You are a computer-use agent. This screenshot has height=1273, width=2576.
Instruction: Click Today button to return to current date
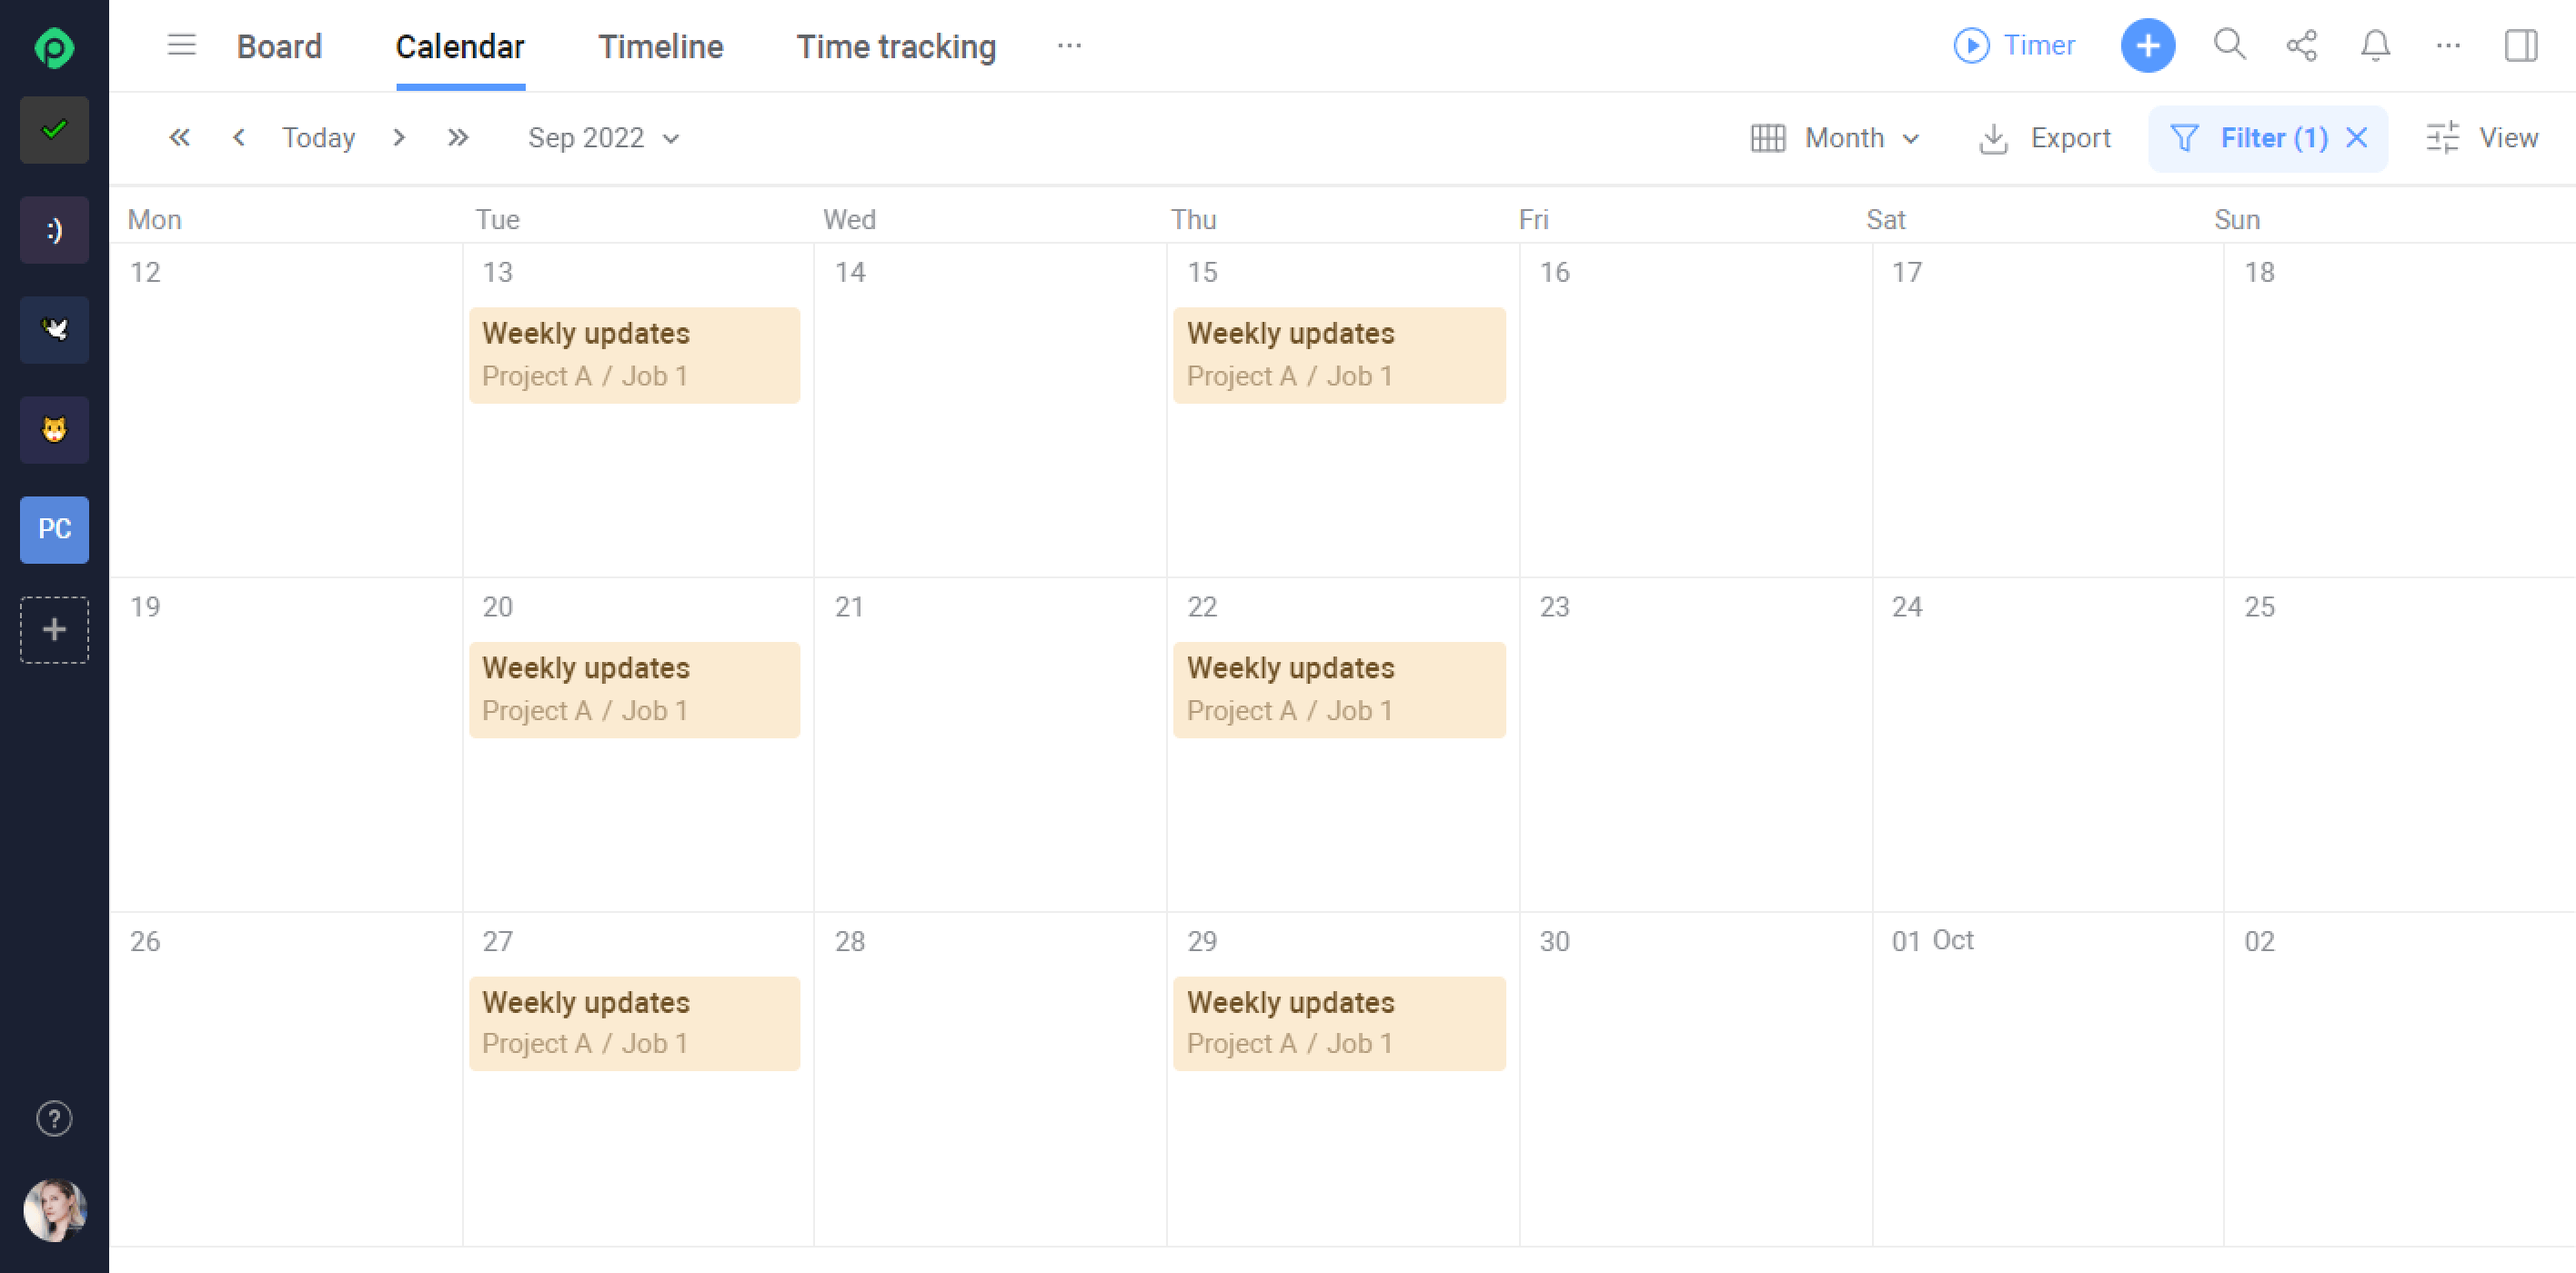[x=317, y=138]
